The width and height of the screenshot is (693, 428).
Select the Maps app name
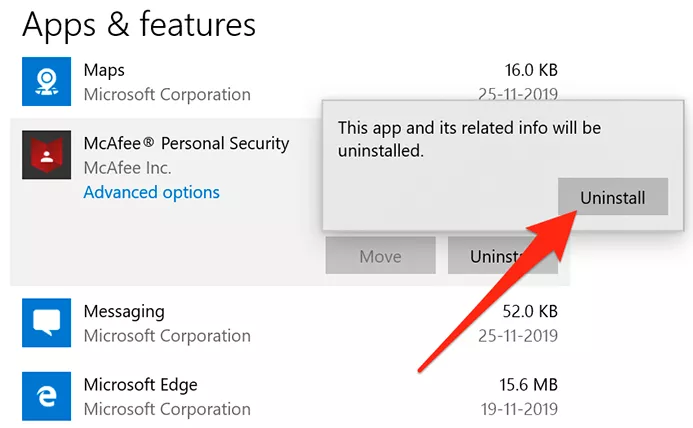pos(104,70)
